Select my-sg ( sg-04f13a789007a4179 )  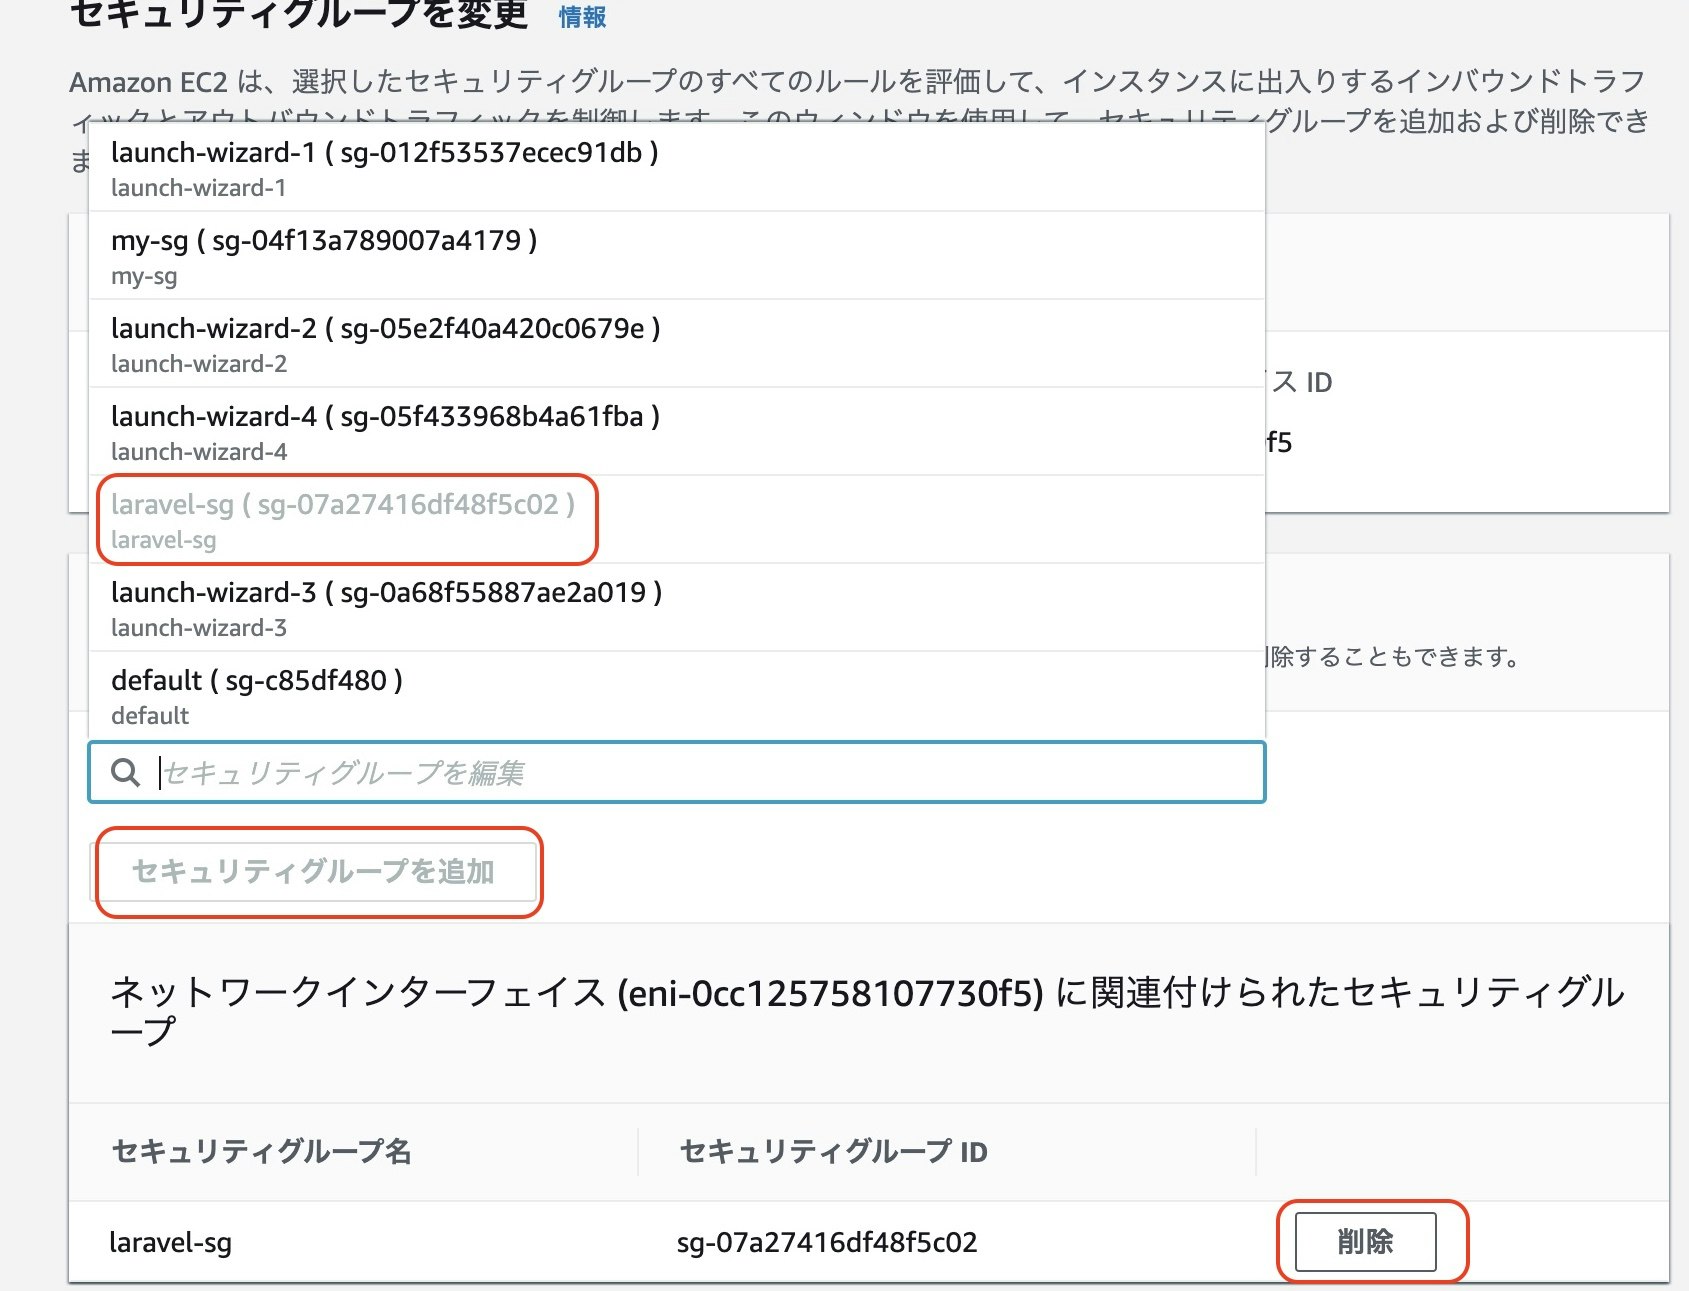324,256
